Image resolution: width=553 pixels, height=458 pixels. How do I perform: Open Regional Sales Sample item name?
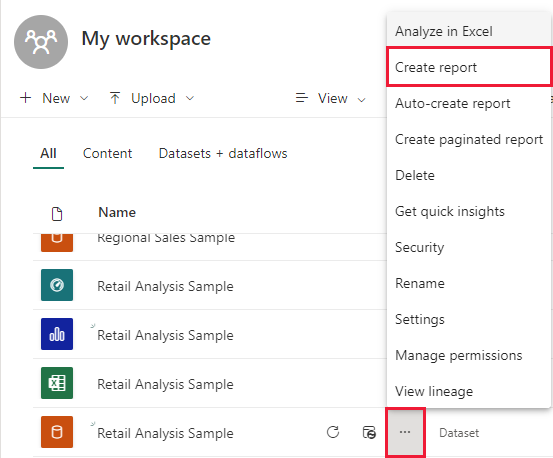166,238
